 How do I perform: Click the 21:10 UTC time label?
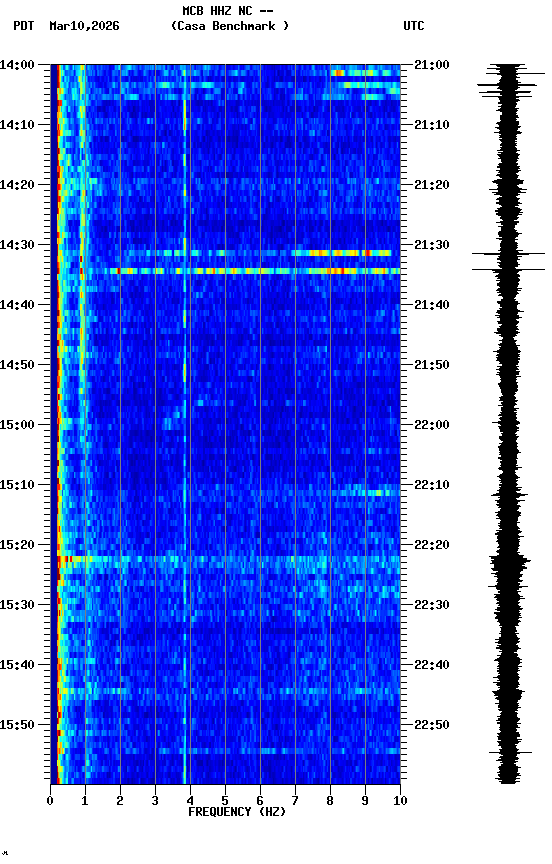point(432,125)
